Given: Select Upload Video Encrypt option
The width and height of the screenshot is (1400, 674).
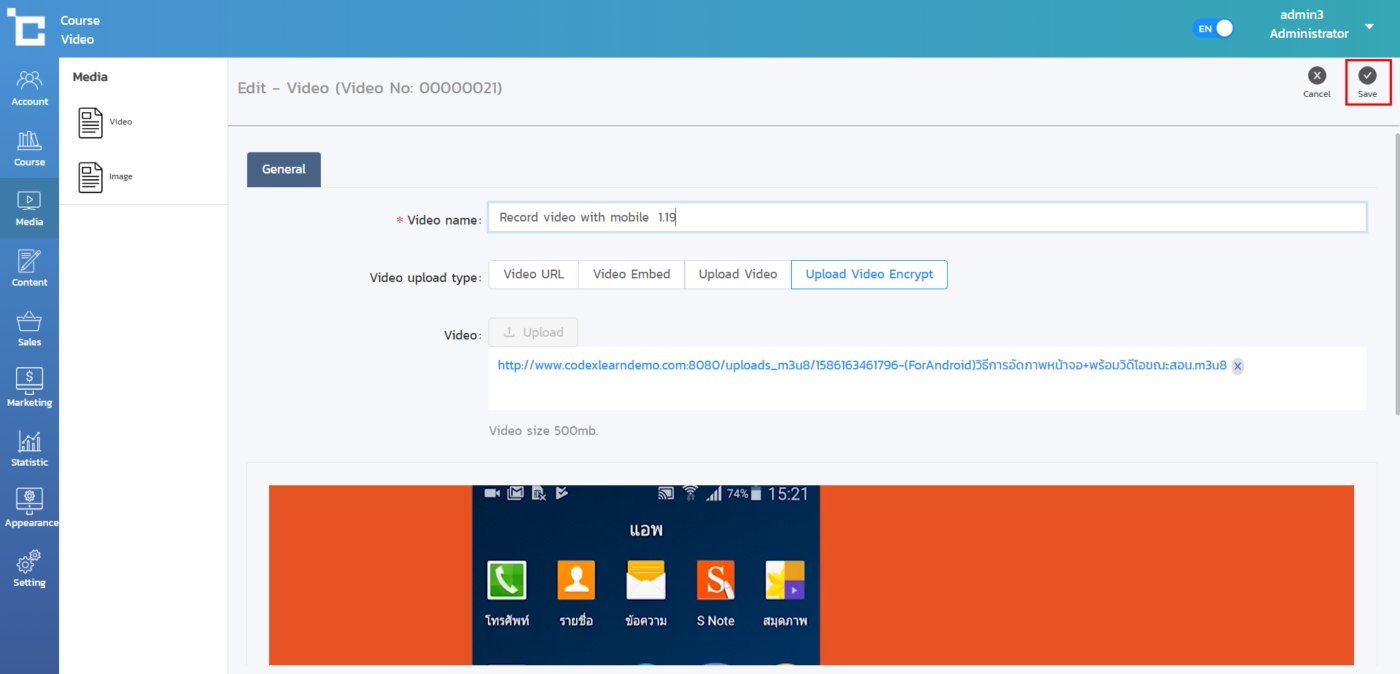Looking at the screenshot, I should 869,274.
